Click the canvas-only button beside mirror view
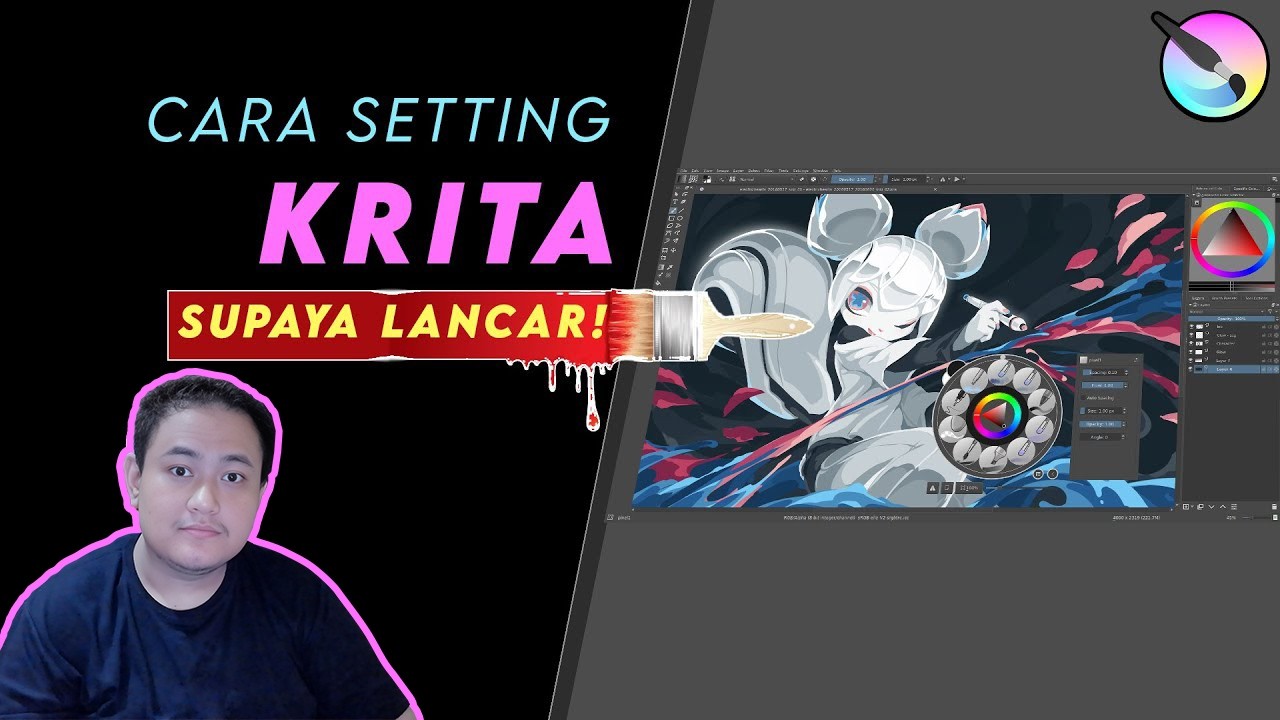 (947, 488)
